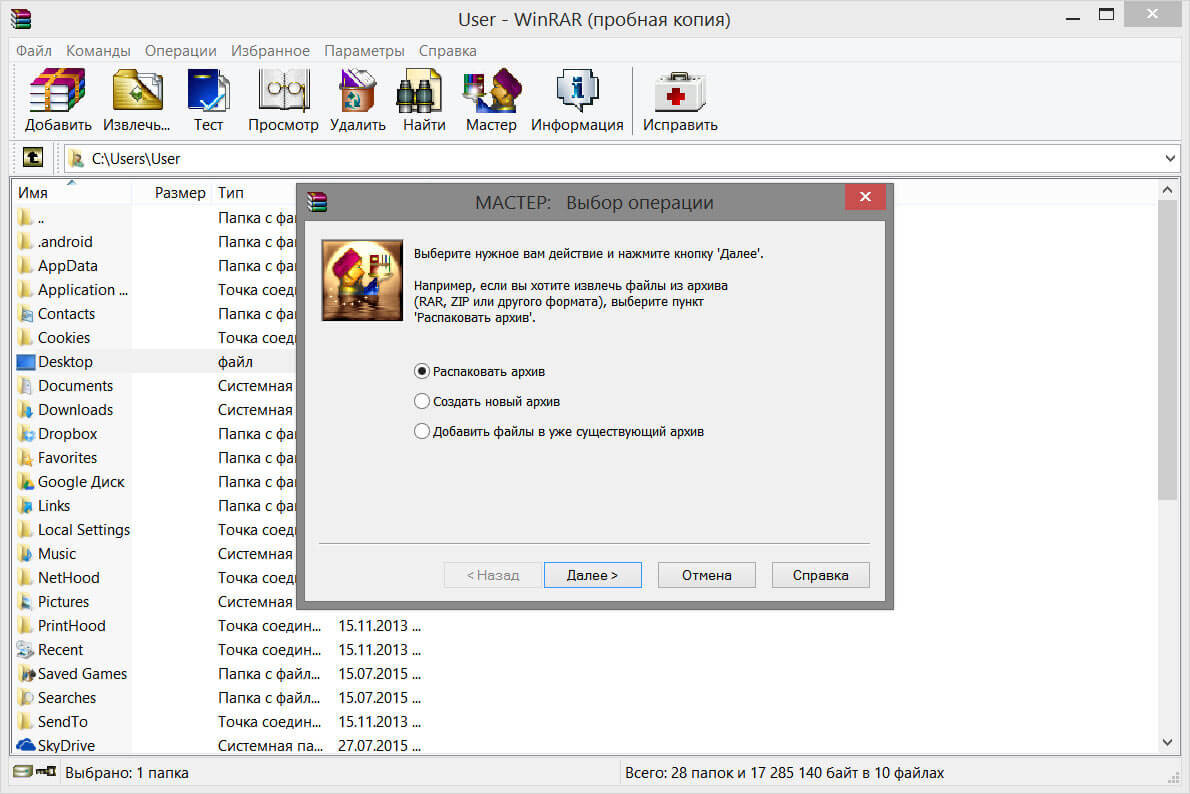Image resolution: width=1190 pixels, height=794 pixels.
Task: Expand the path address dropdown arrow
Action: [1170, 159]
